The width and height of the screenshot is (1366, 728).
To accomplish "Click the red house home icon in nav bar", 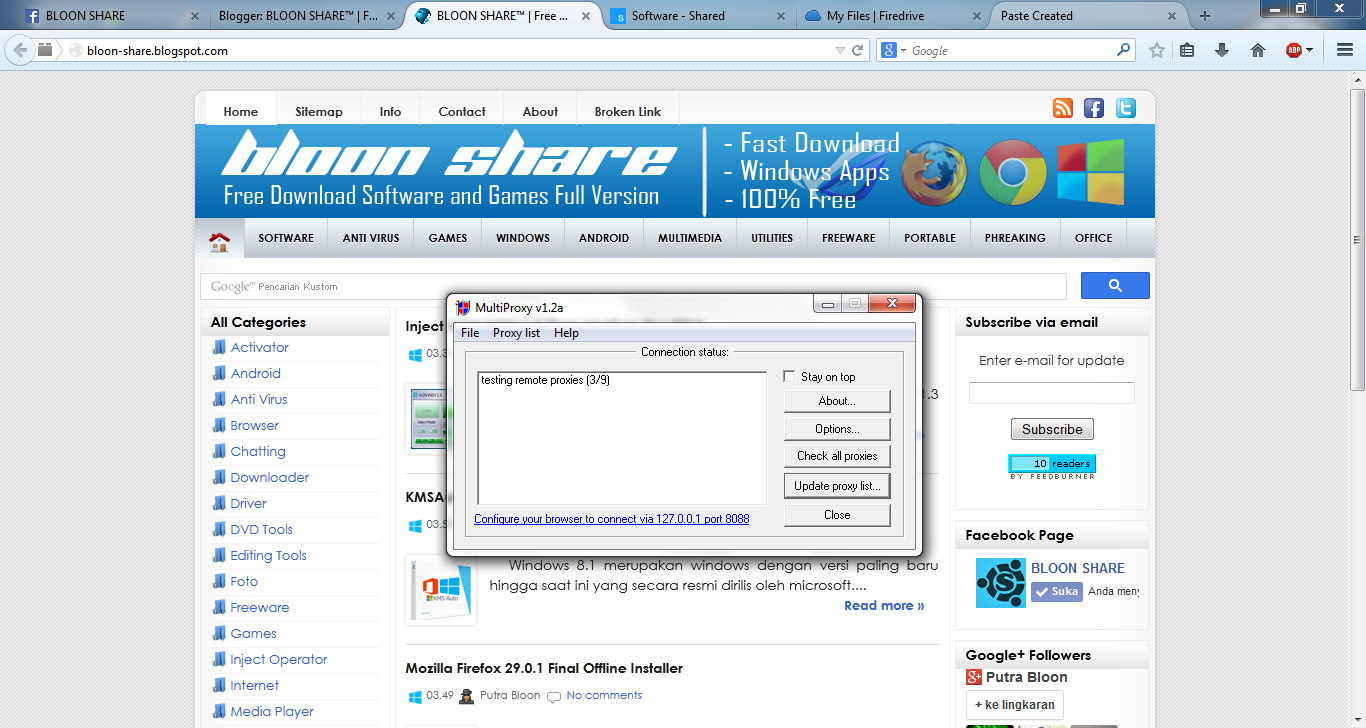I will pyautogui.click(x=220, y=241).
